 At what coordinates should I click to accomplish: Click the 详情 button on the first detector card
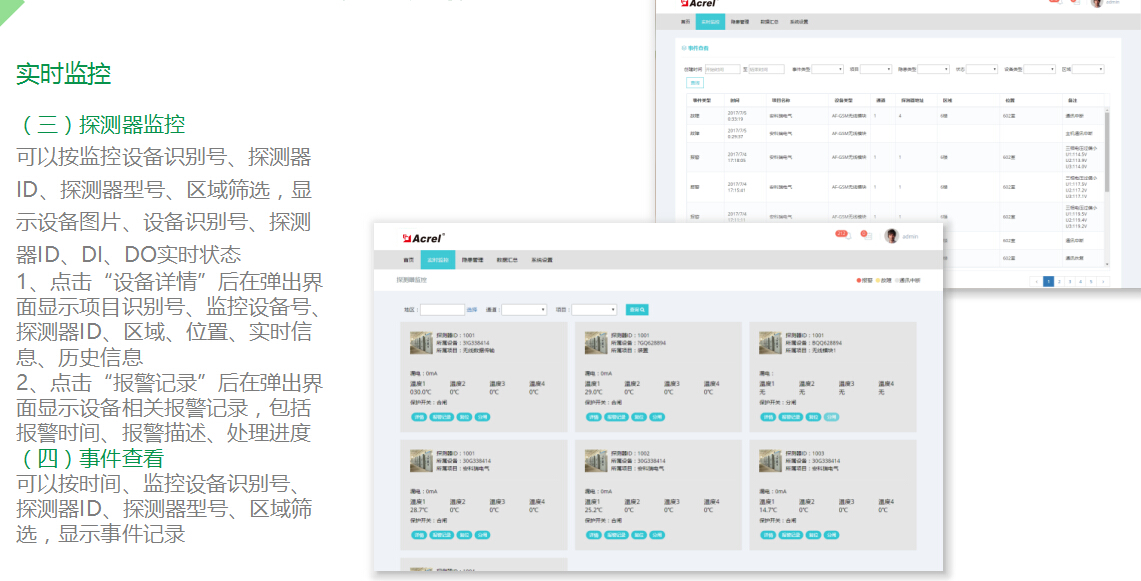click(418, 416)
